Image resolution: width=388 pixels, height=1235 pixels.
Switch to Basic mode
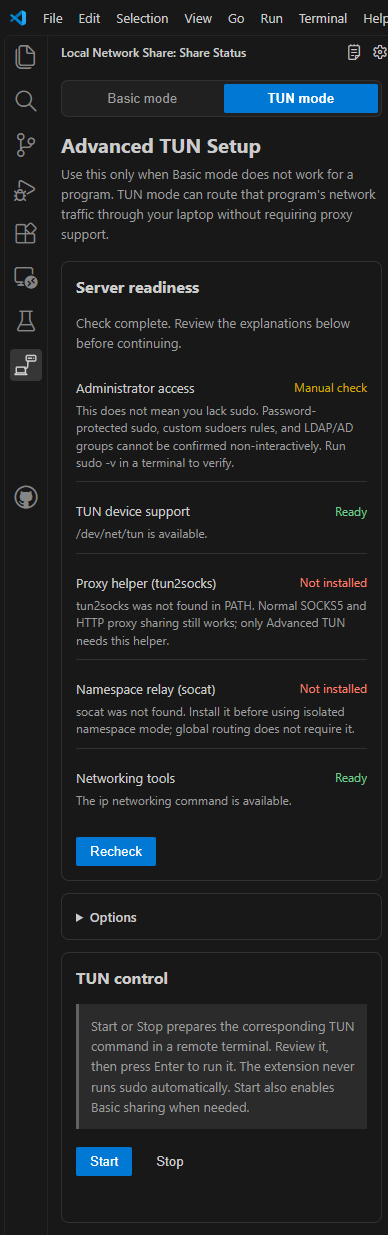click(142, 98)
